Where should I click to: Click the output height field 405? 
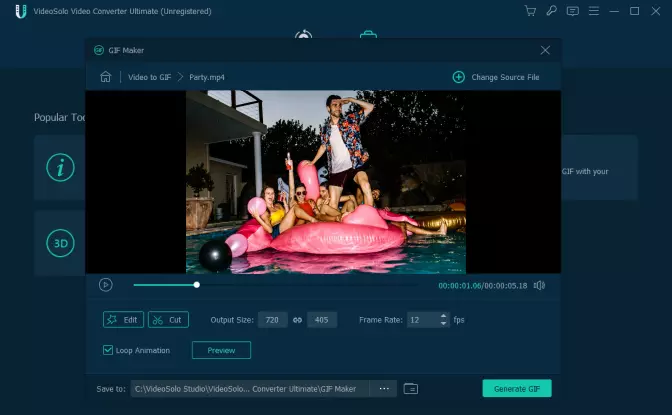pyautogui.click(x=322, y=320)
